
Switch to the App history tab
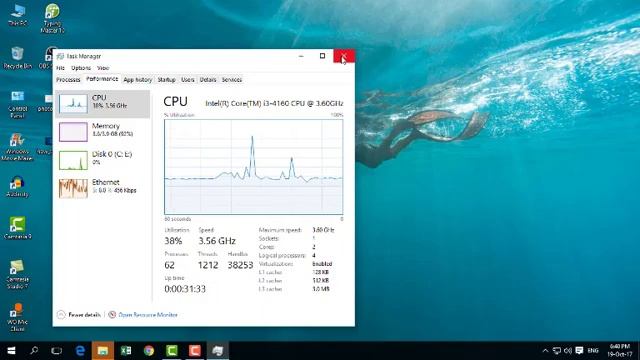[x=138, y=80]
